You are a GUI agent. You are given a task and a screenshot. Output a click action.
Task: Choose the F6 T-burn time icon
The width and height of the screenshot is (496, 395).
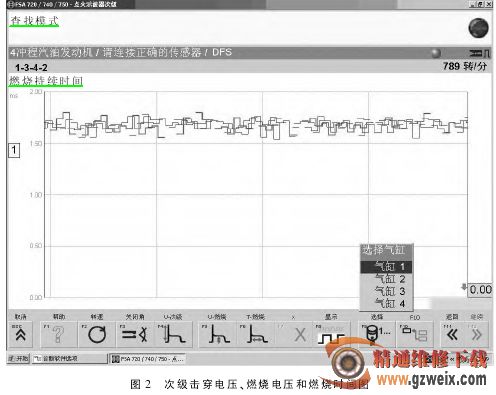click(x=256, y=334)
